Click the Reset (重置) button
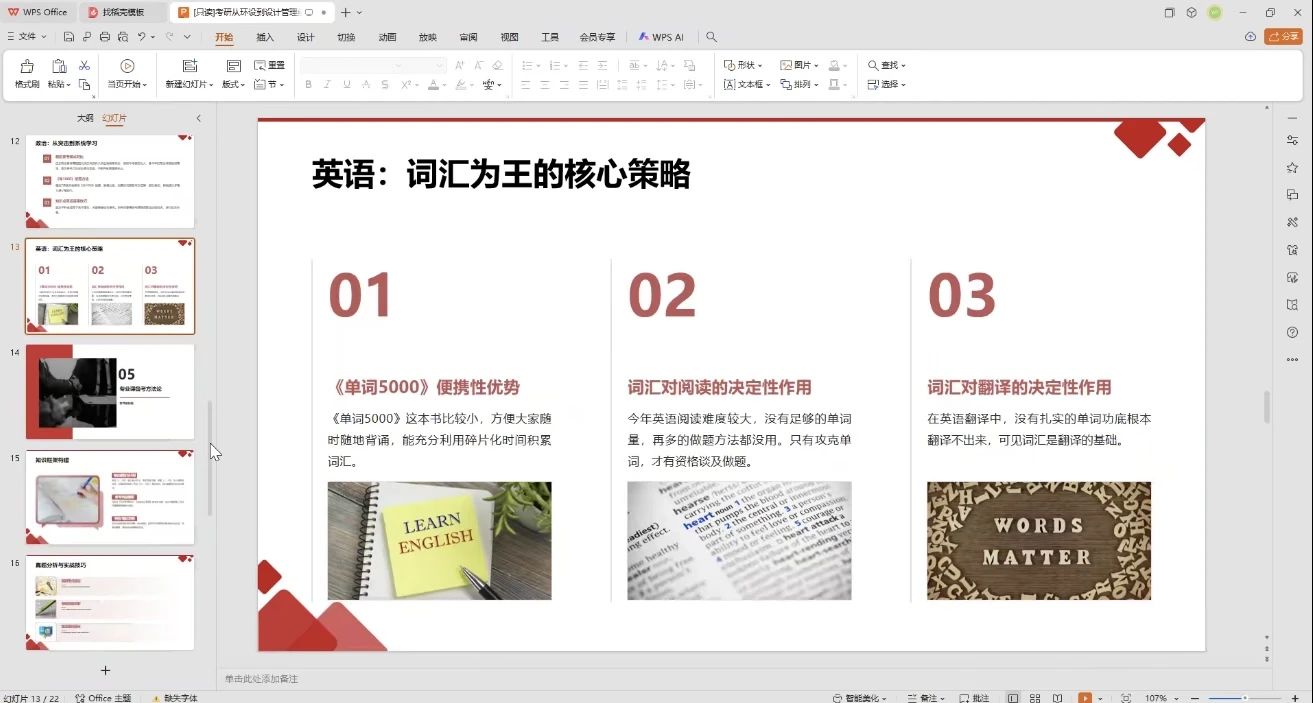 (270, 65)
